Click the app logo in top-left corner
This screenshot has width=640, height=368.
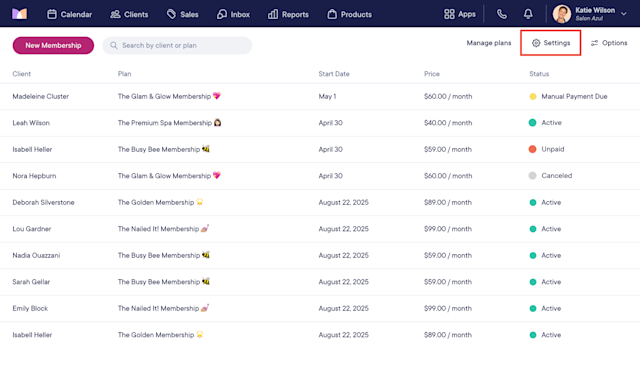tap(19, 14)
